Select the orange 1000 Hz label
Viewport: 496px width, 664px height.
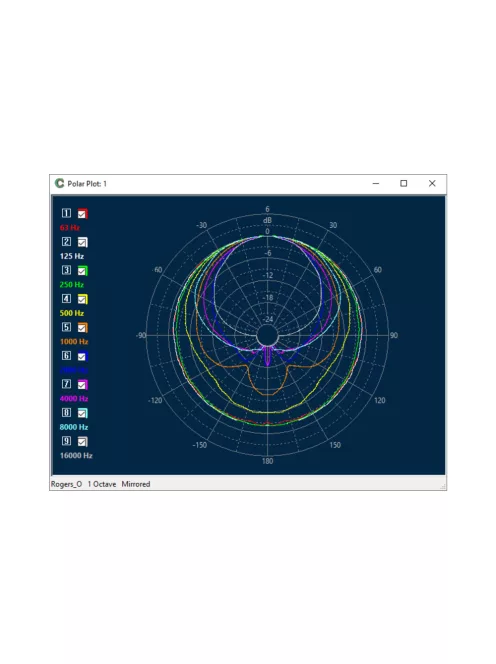click(x=74, y=341)
